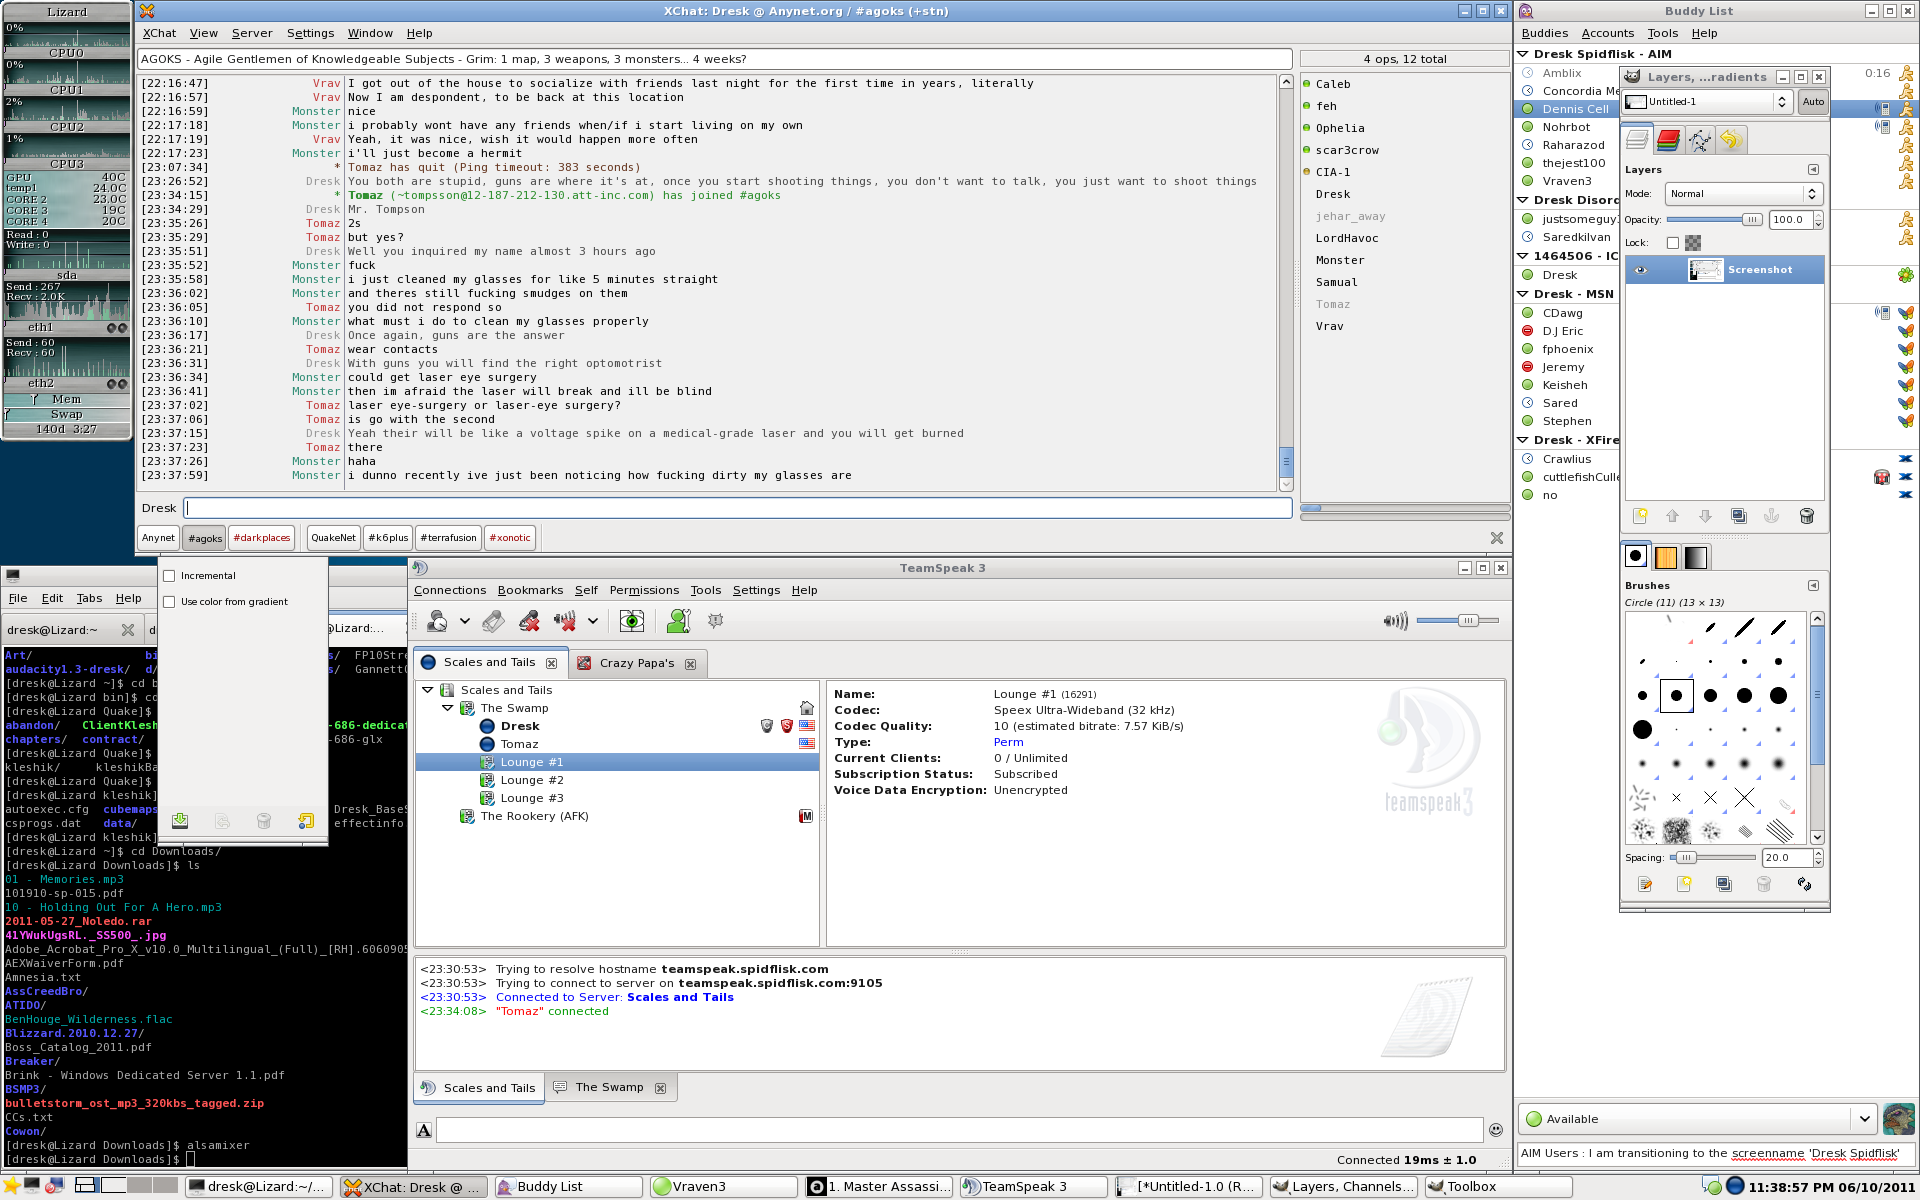The image size is (1920, 1200).
Task: Toggle the Lock alpha channel checker icon
Action: tap(1693, 243)
